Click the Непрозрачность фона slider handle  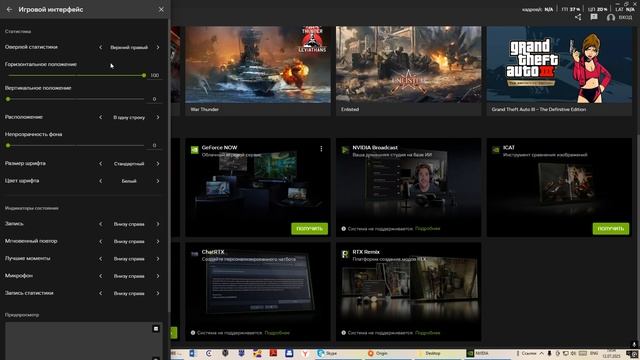8,145
